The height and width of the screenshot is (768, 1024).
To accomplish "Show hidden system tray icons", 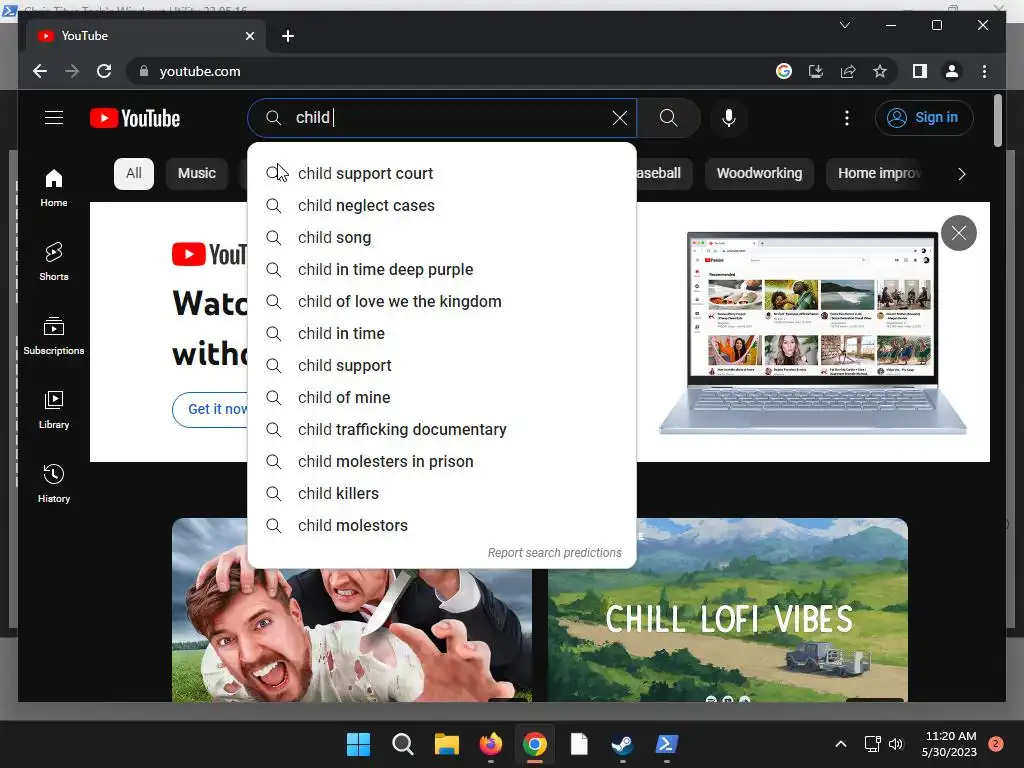I will (x=841, y=744).
